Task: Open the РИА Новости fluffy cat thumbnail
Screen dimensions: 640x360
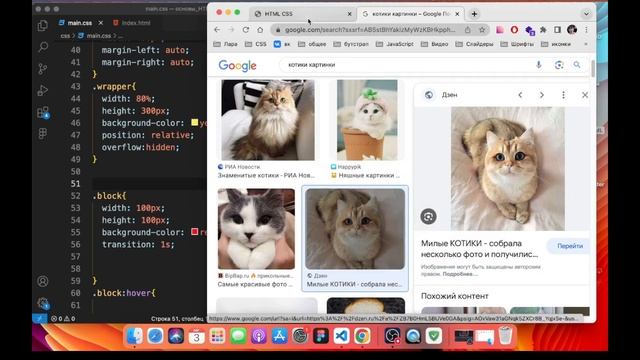Action: point(268,120)
